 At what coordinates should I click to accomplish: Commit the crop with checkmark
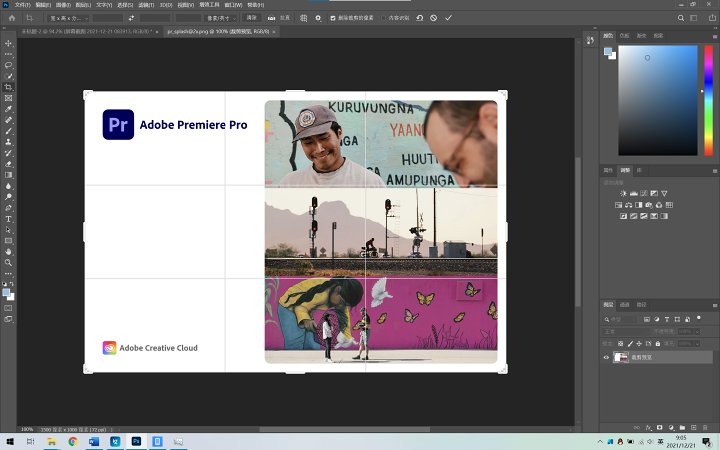click(448, 18)
